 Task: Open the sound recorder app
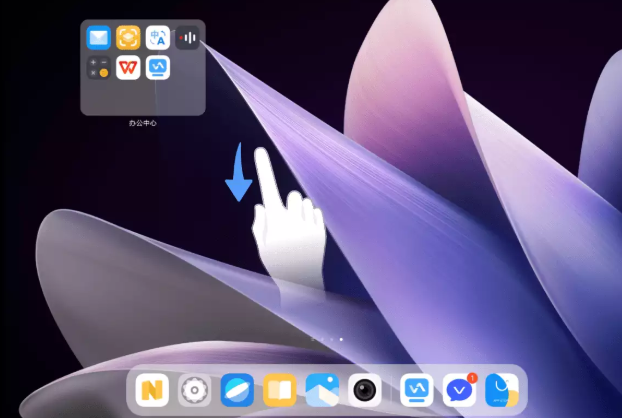(187, 38)
